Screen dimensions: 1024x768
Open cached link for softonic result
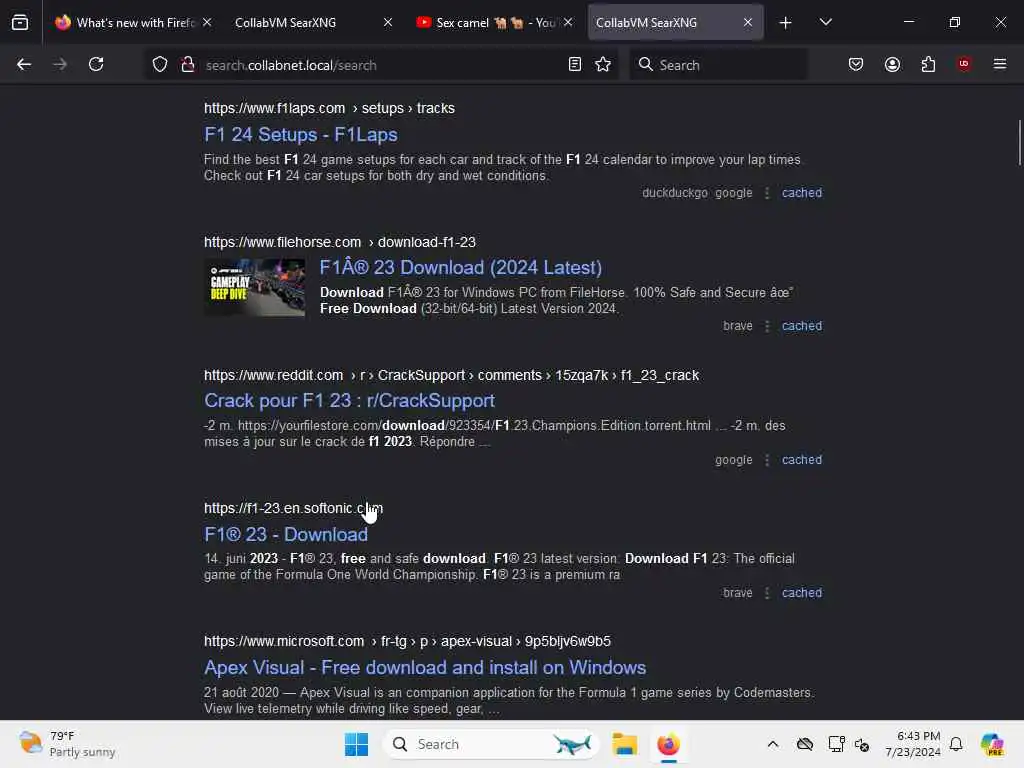click(x=802, y=592)
